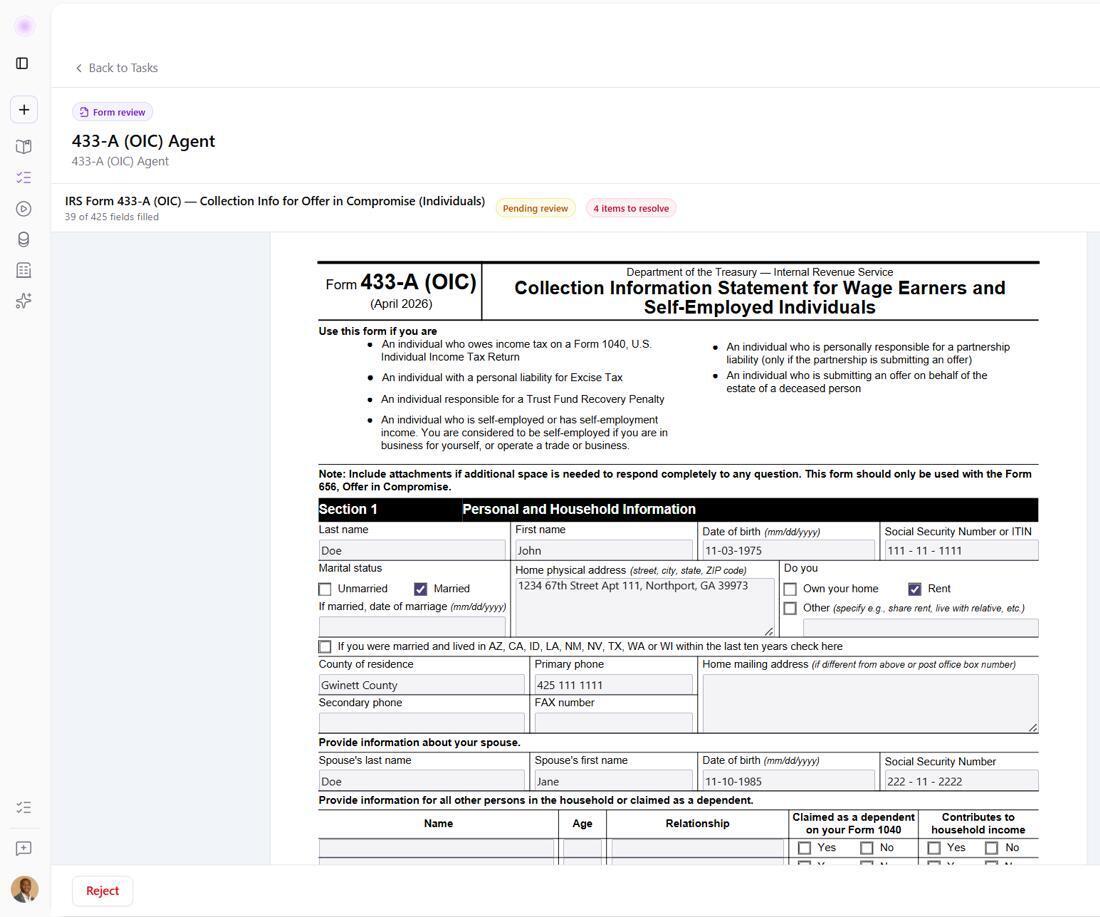Open the user profile avatar

coord(25,890)
